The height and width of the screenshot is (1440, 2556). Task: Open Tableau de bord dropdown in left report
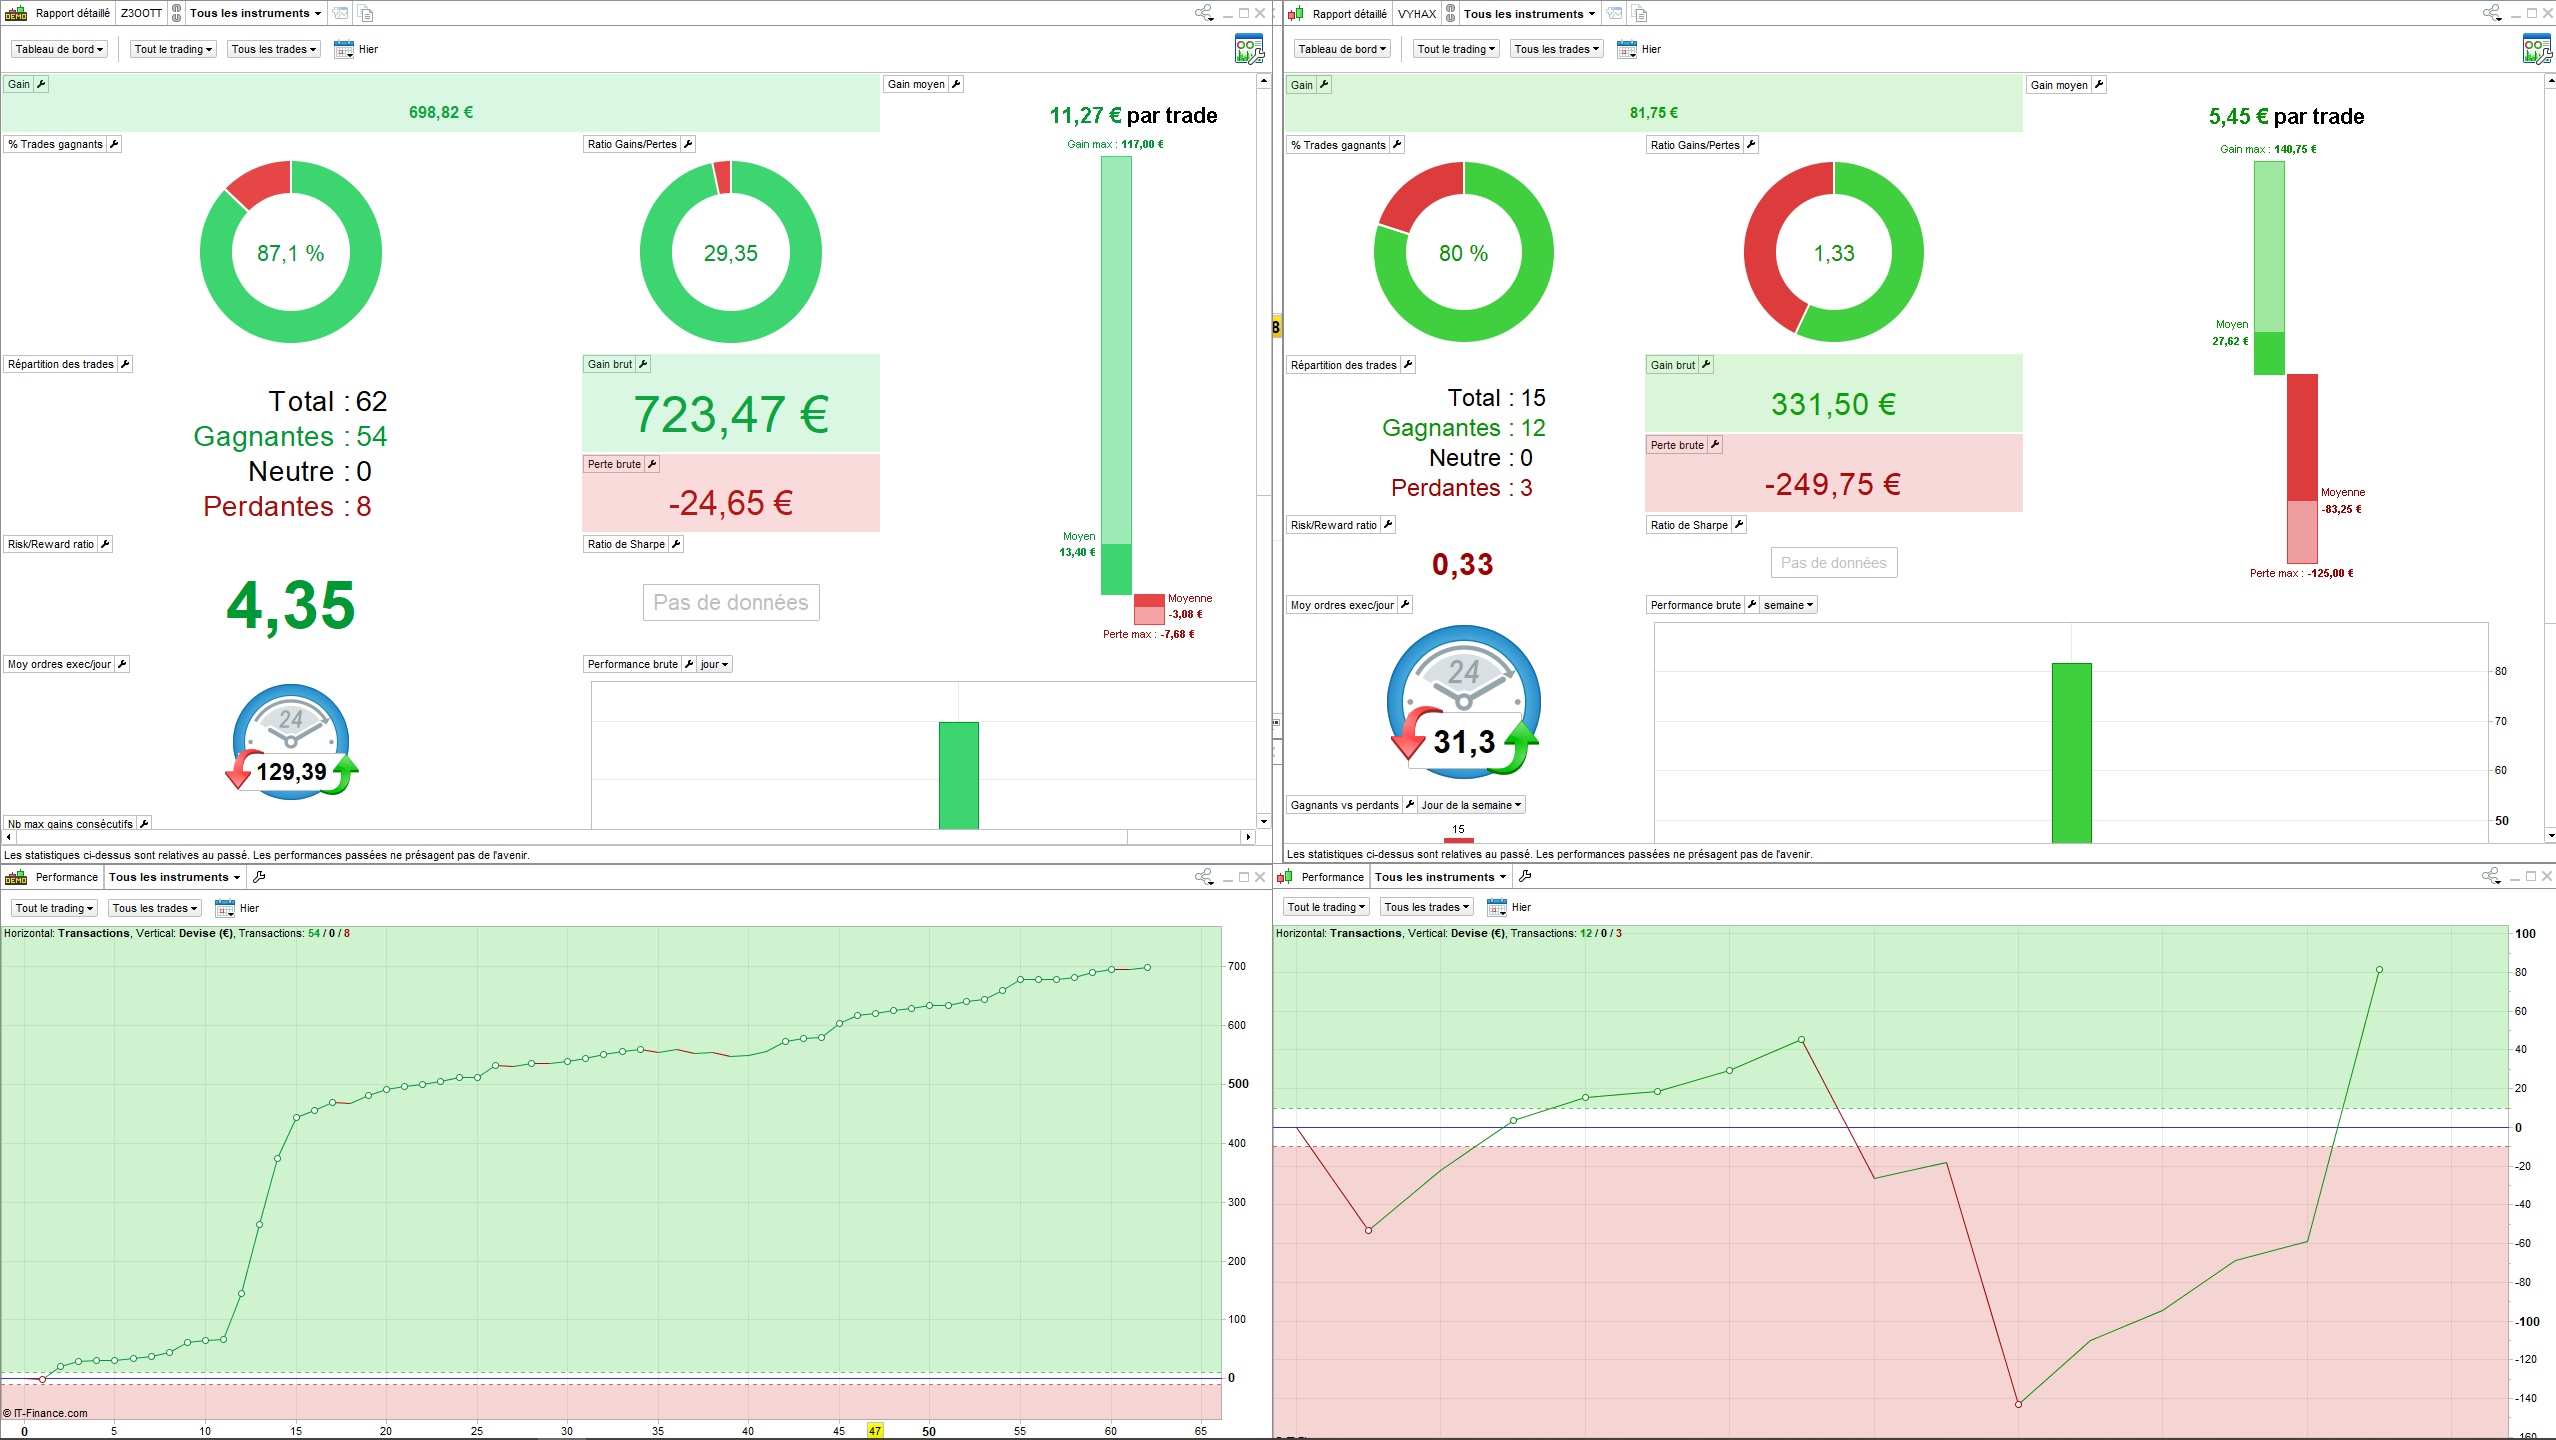59,49
